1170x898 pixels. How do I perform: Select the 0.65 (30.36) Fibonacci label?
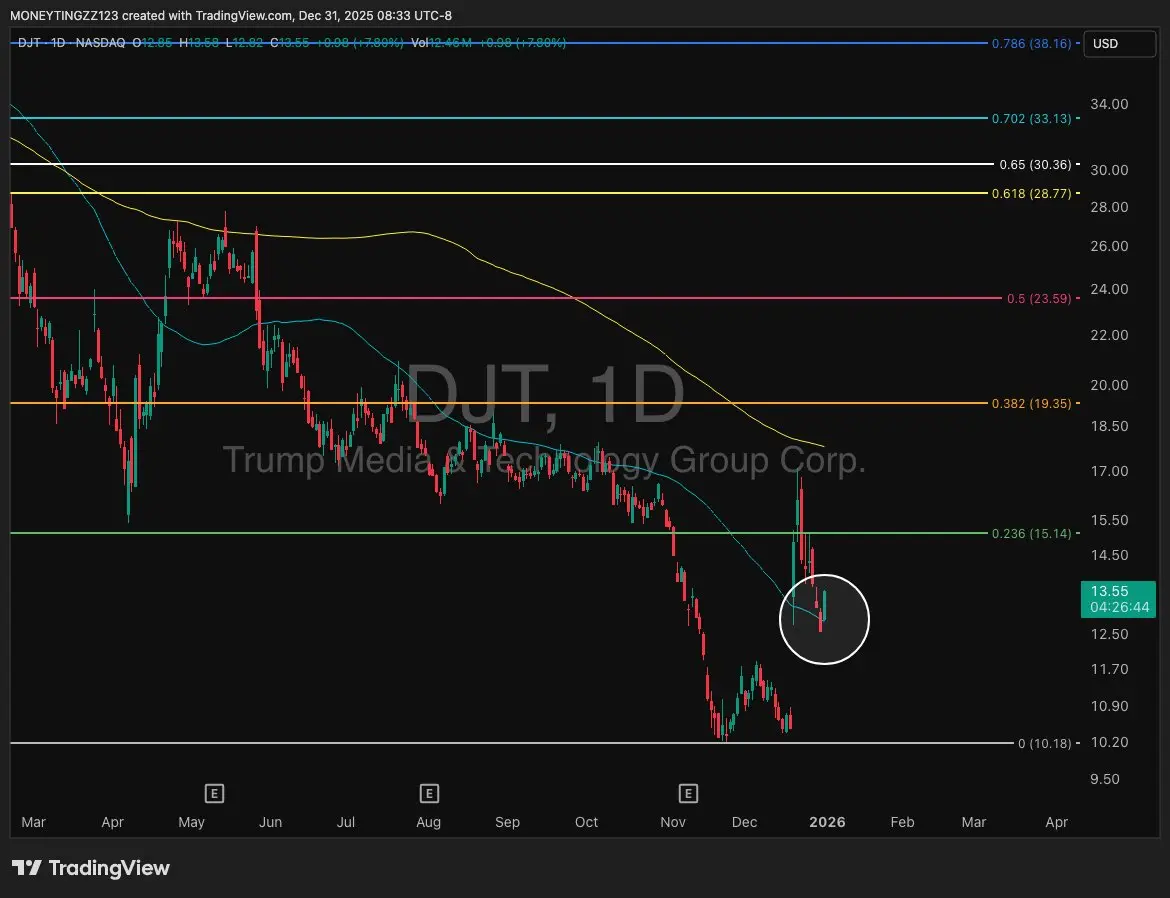pyautogui.click(x=1035, y=164)
